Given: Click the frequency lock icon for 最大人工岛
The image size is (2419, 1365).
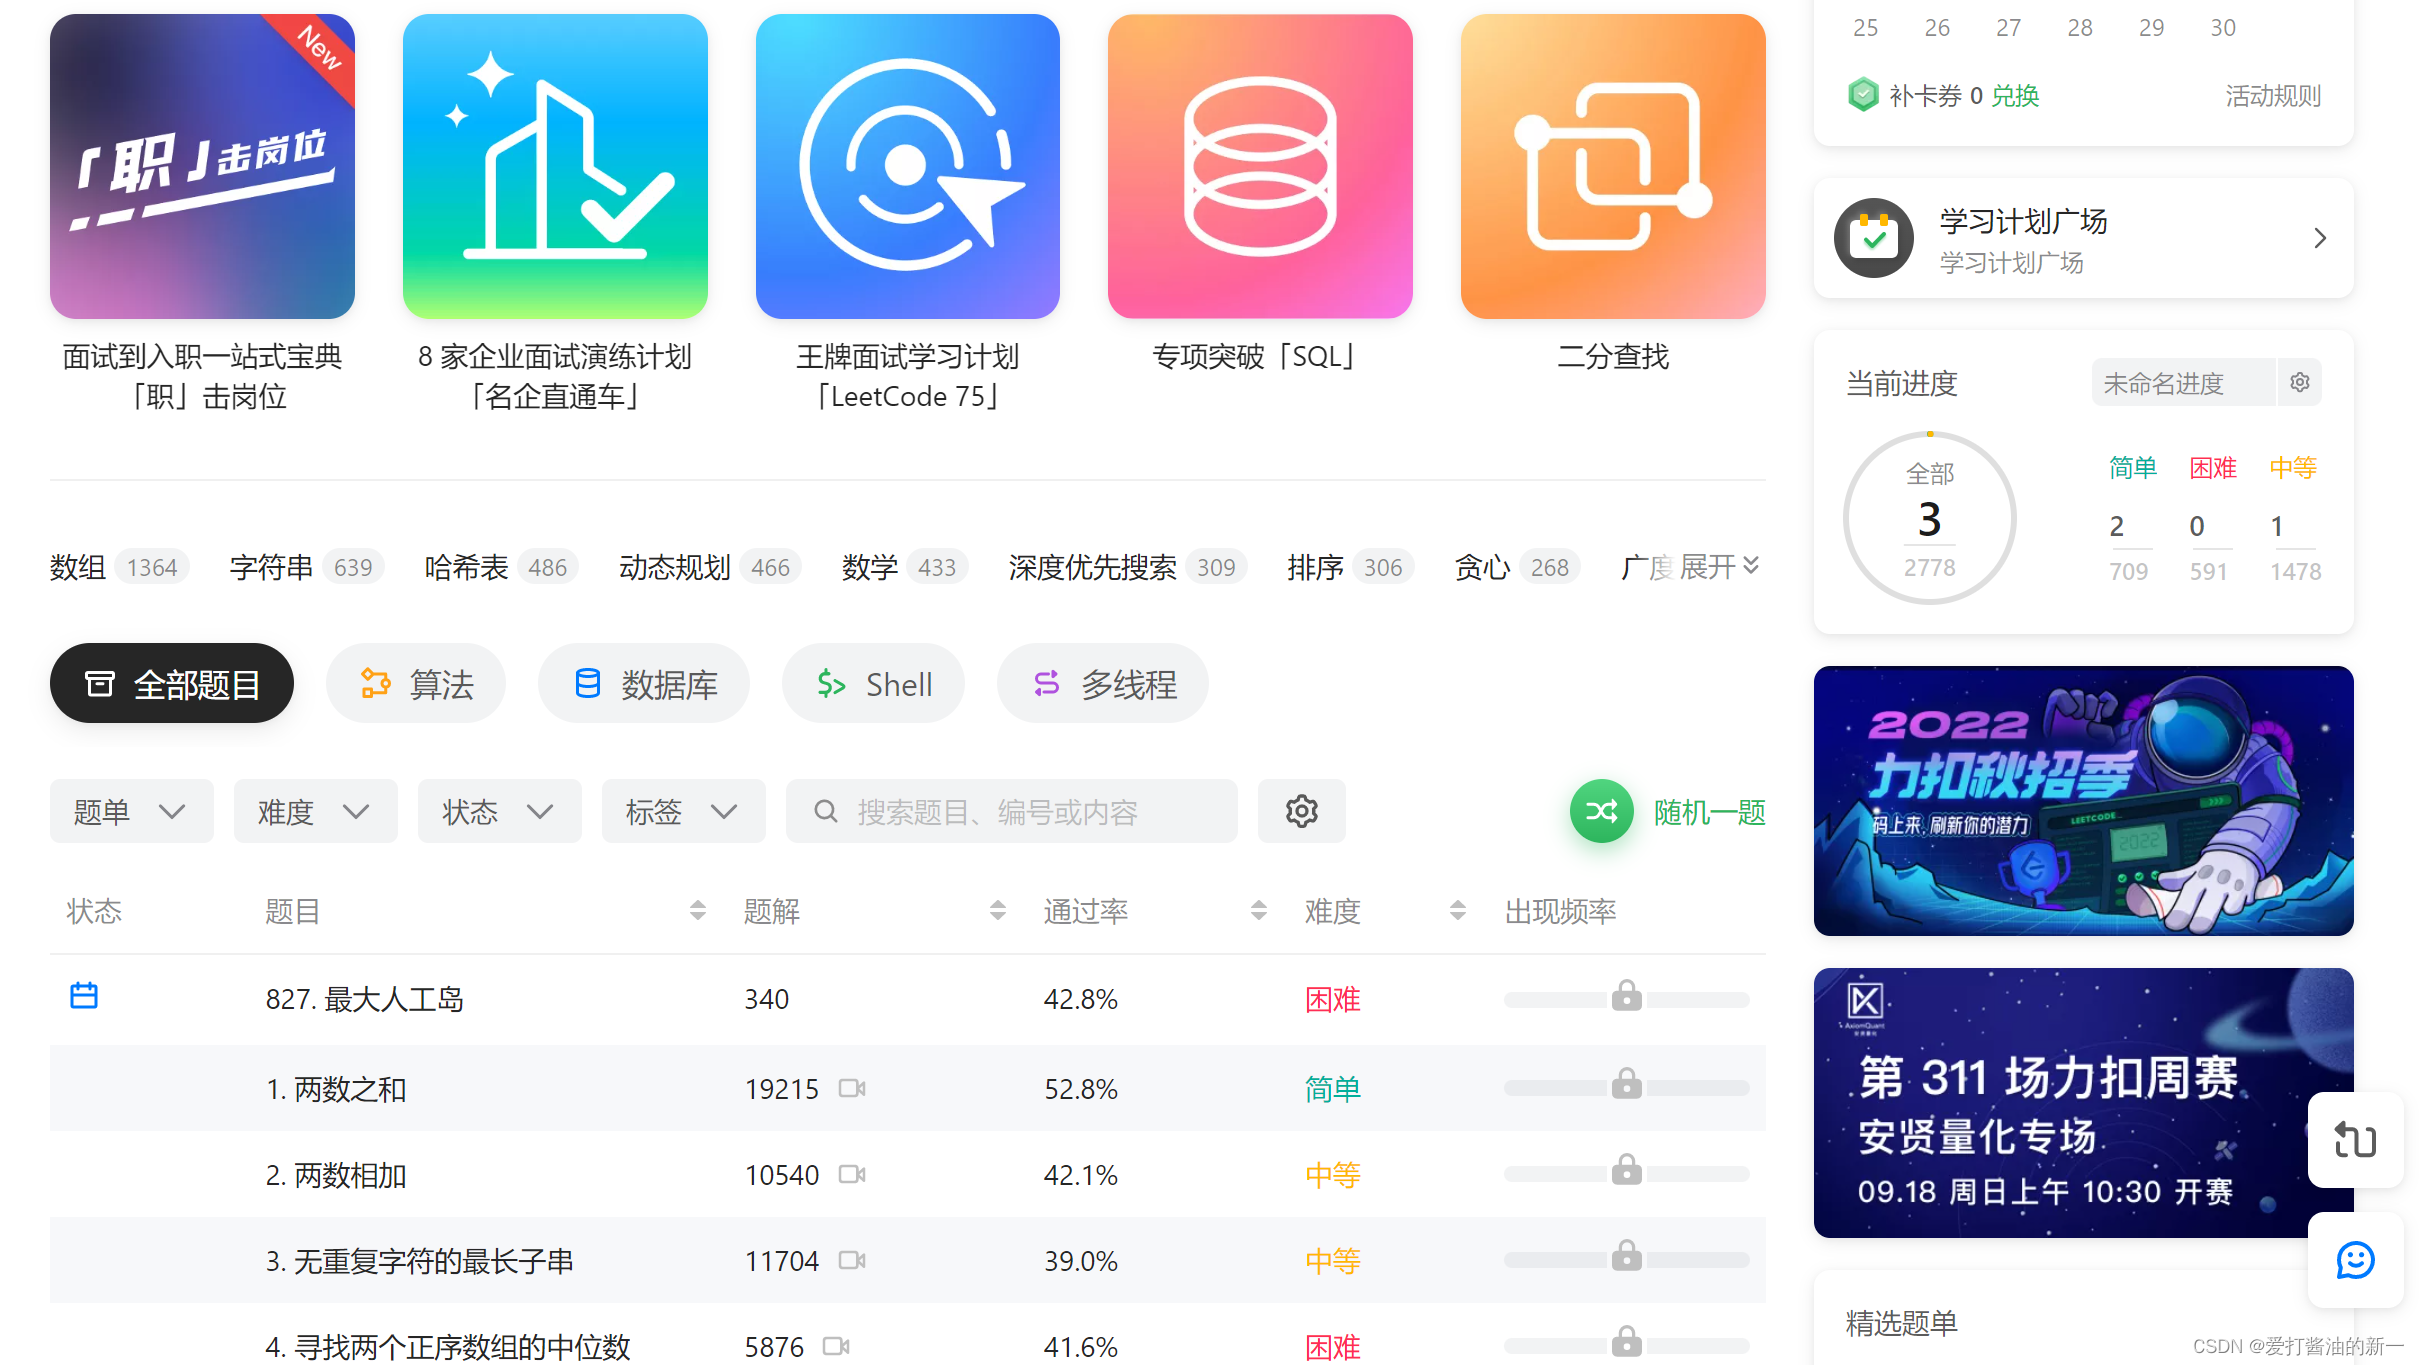Looking at the screenshot, I should 1627,995.
